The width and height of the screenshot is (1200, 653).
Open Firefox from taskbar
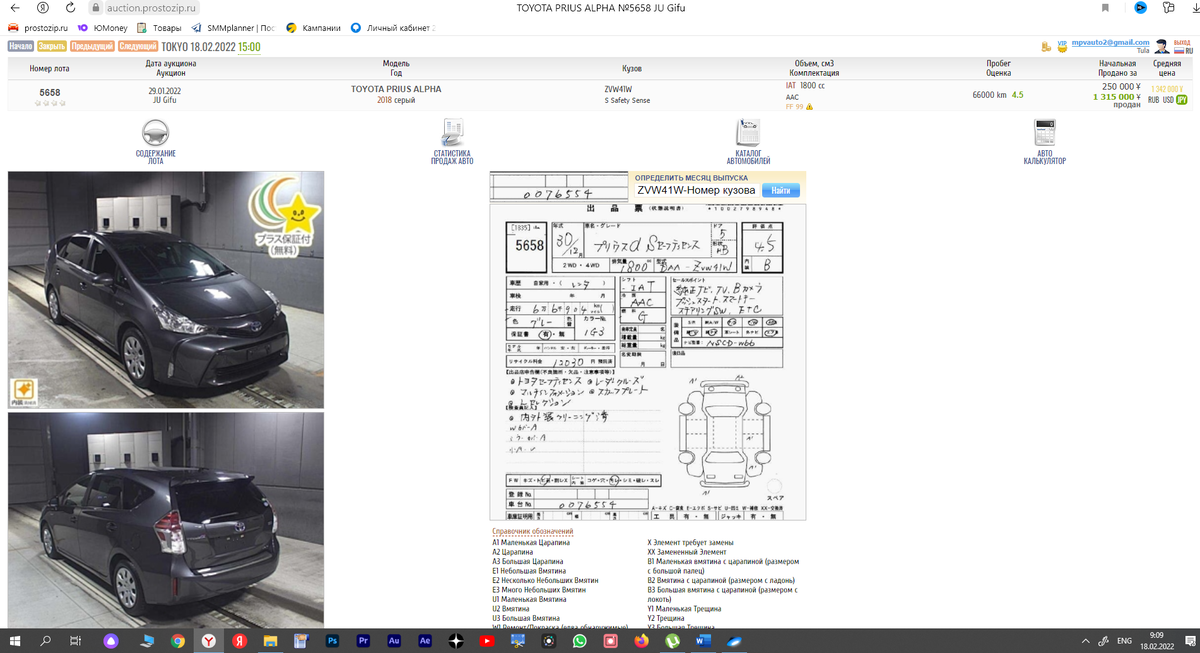[641, 640]
